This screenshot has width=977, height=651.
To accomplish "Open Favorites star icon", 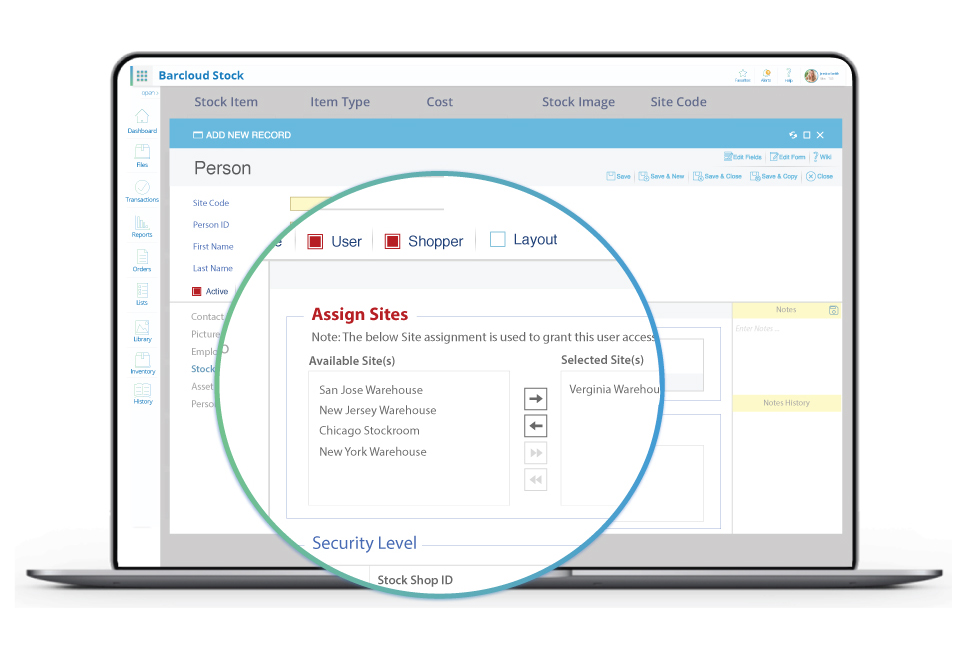I will (x=743, y=75).
